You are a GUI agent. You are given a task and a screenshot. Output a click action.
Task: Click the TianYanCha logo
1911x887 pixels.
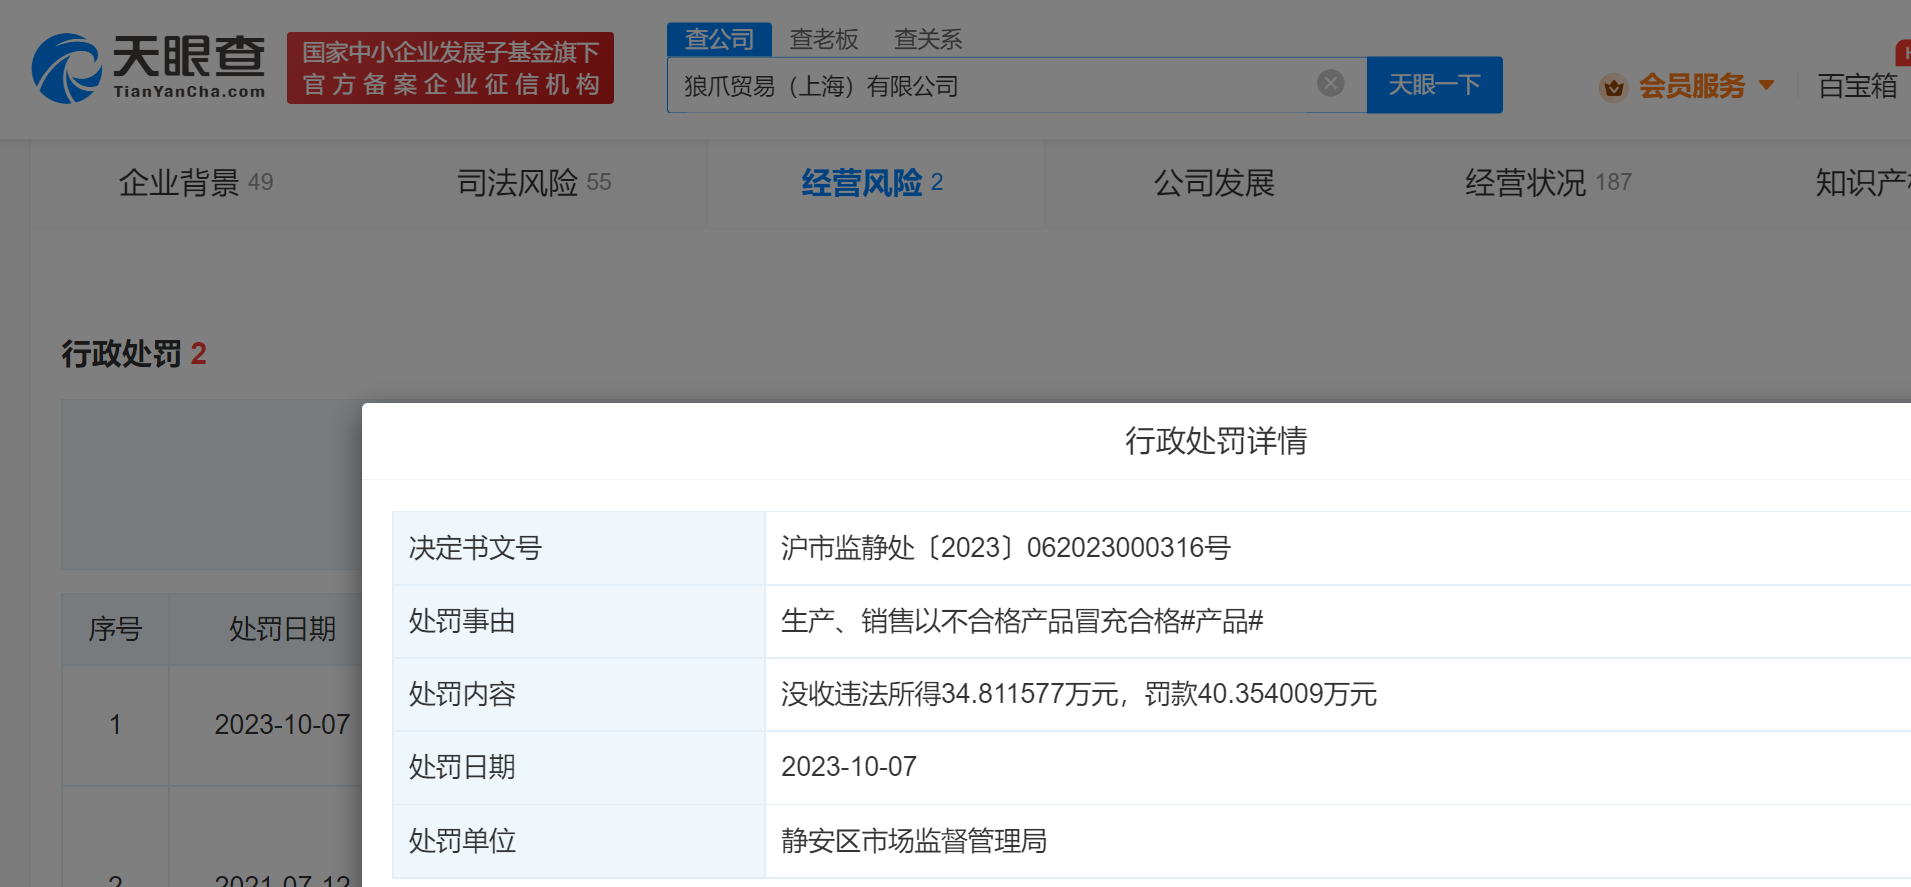pyautogui.click(x=149, y=68)
